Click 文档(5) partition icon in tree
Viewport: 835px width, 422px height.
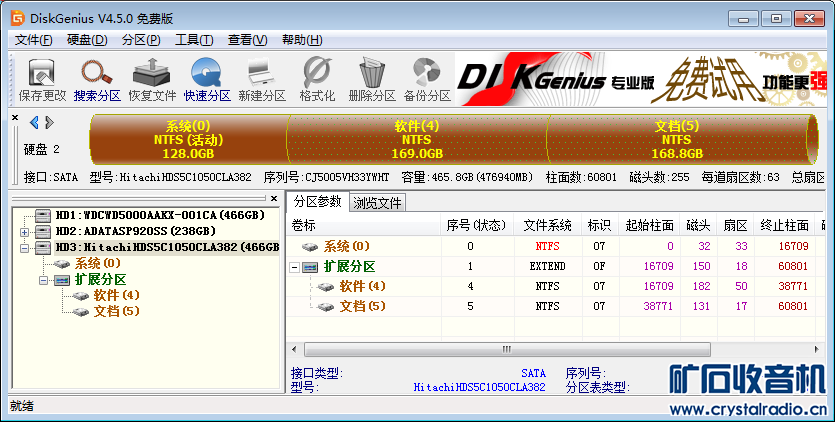coord(81,312)
